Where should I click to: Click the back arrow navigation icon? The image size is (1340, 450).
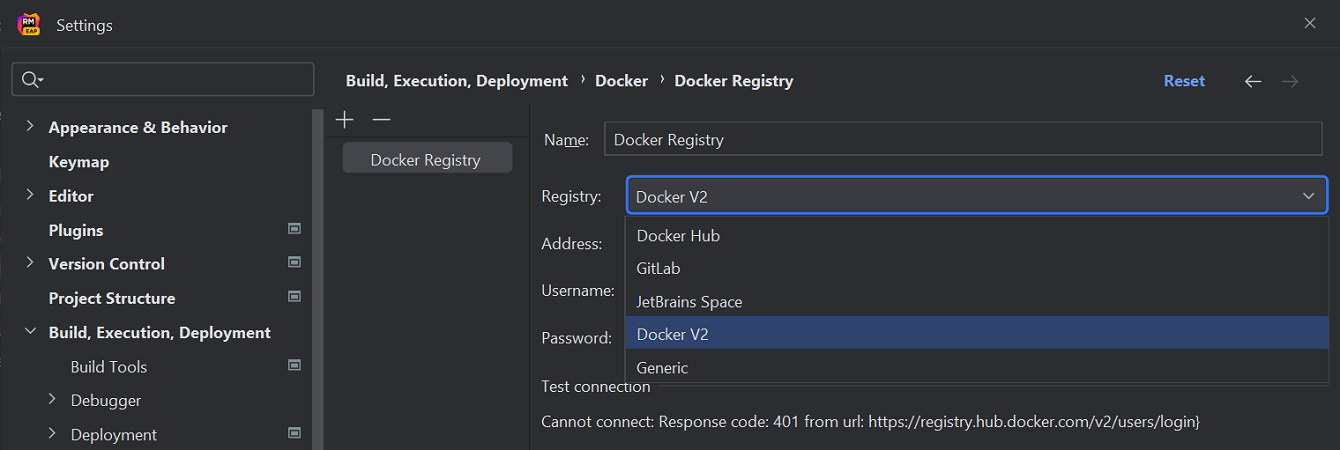pyautogui.click(x=1253, y=81)
